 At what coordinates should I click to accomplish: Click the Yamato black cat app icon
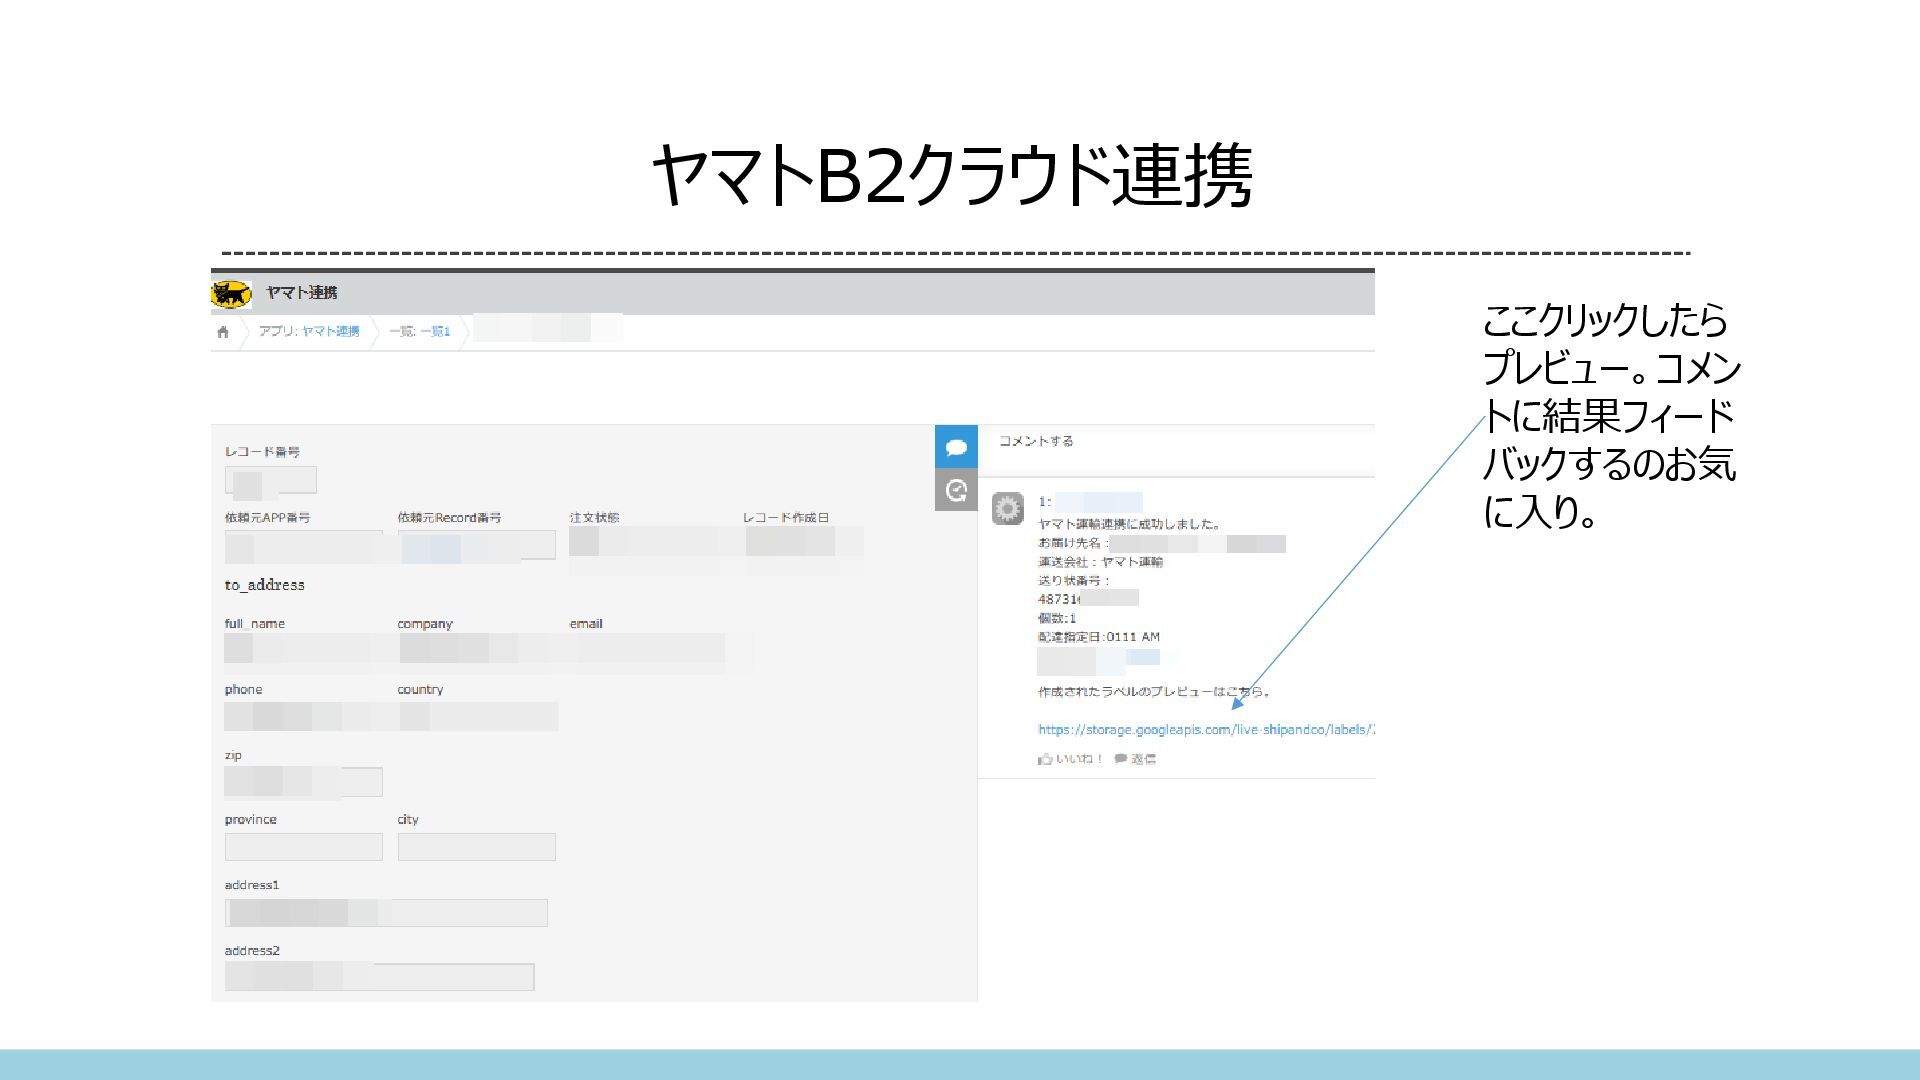coord(231,293)
